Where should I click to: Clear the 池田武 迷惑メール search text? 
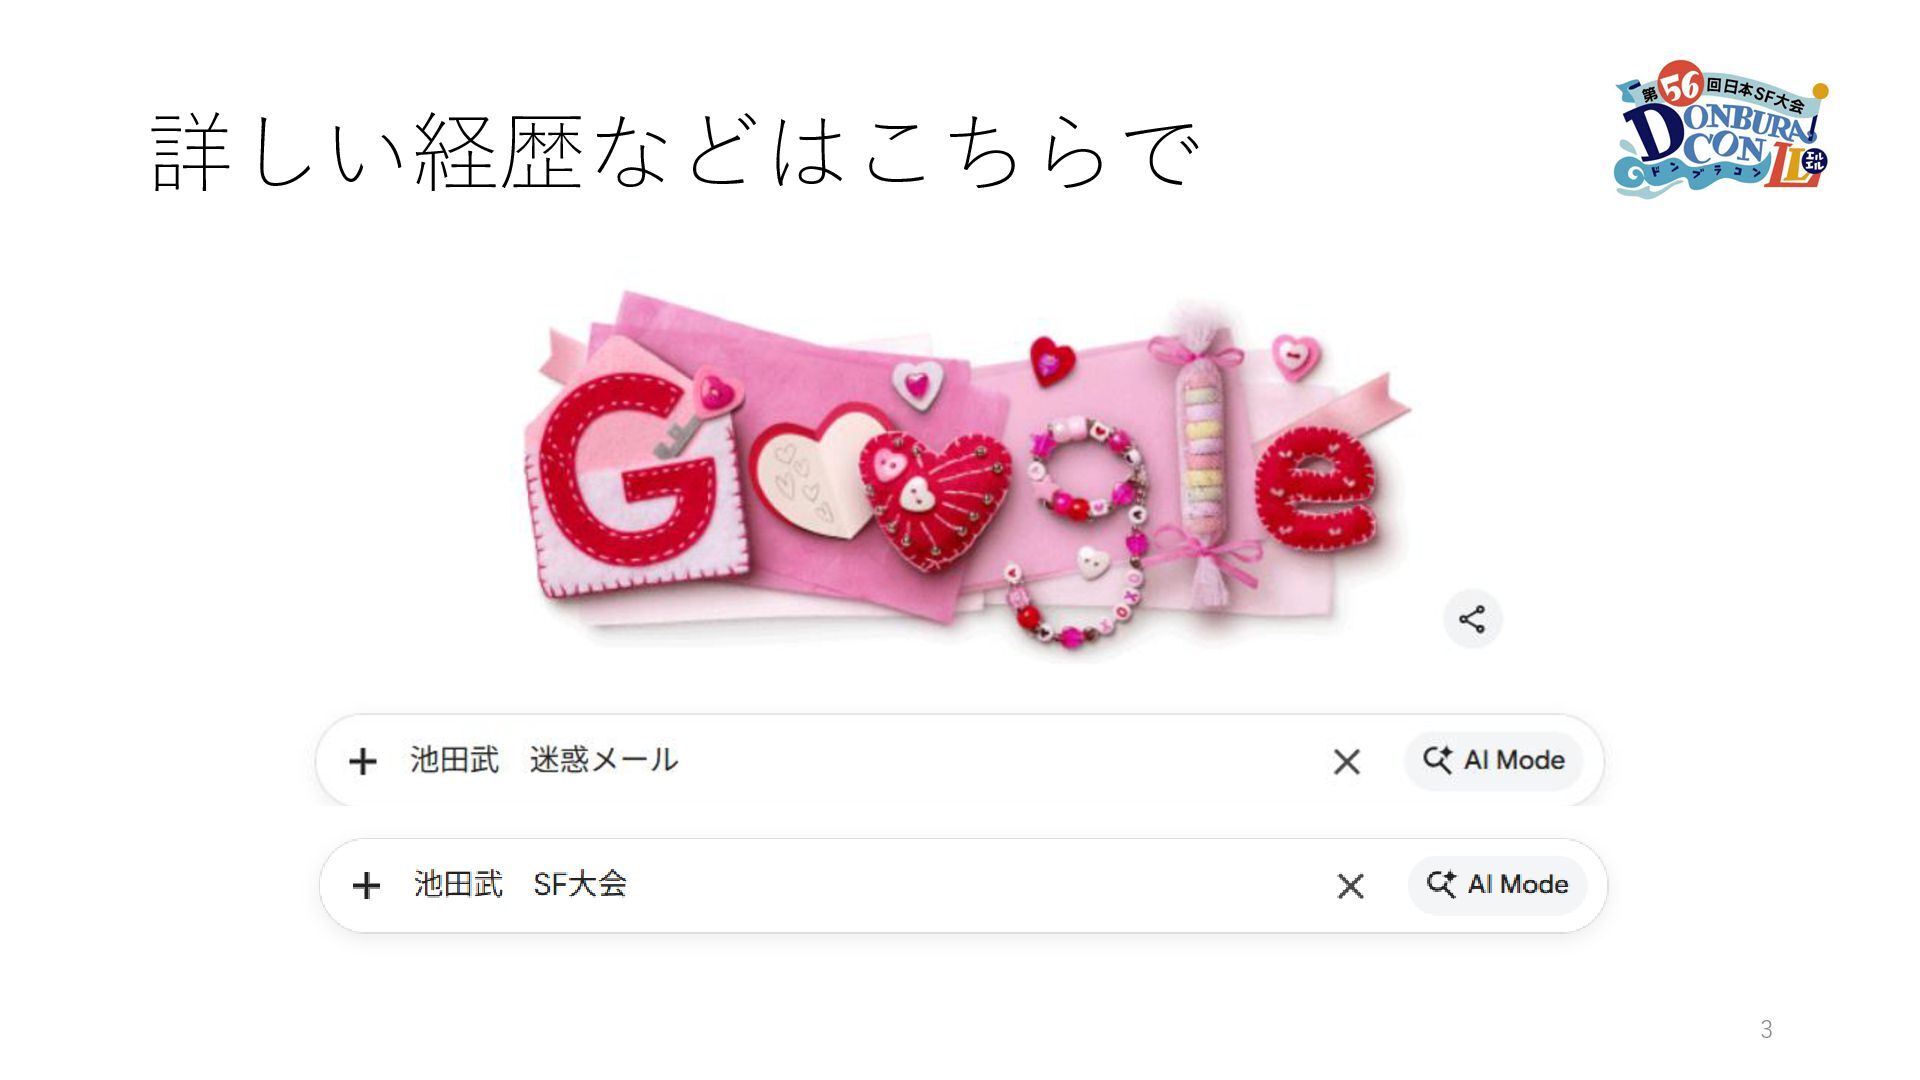click(1347, 761)
